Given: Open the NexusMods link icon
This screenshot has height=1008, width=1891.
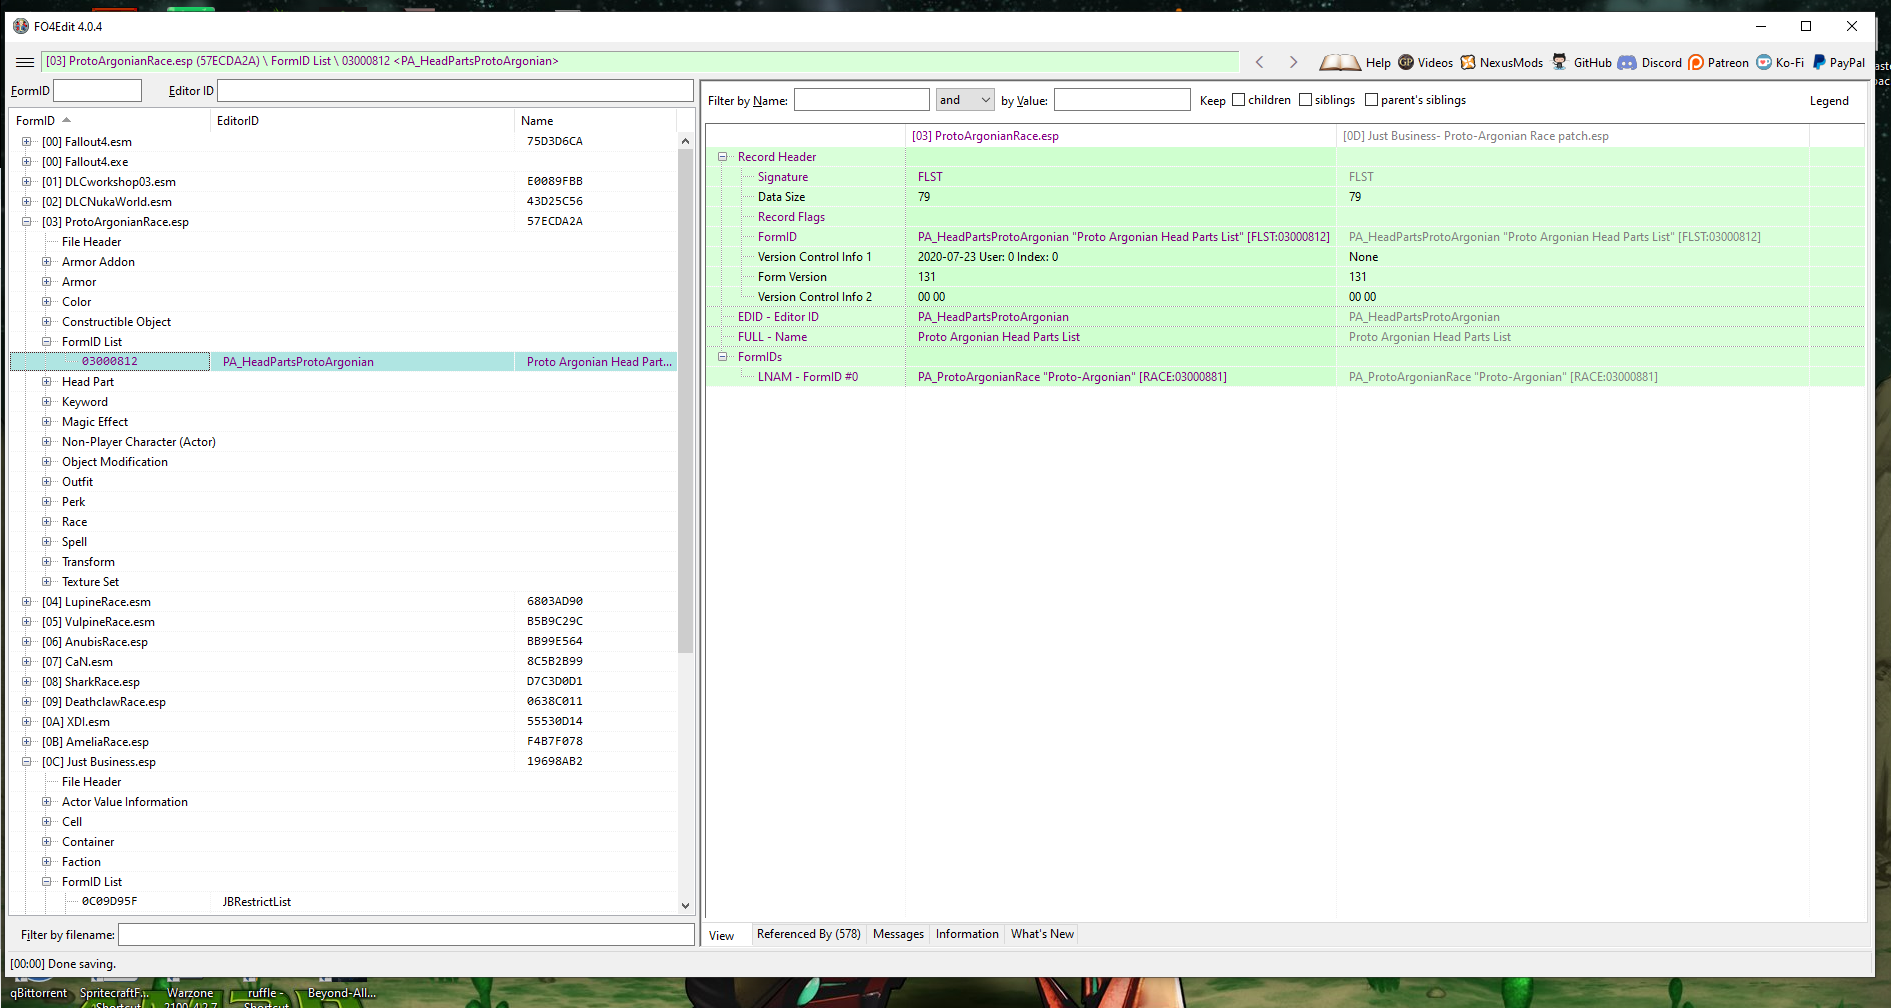Looking at the screenshot, I should [x=1468, y=62].
